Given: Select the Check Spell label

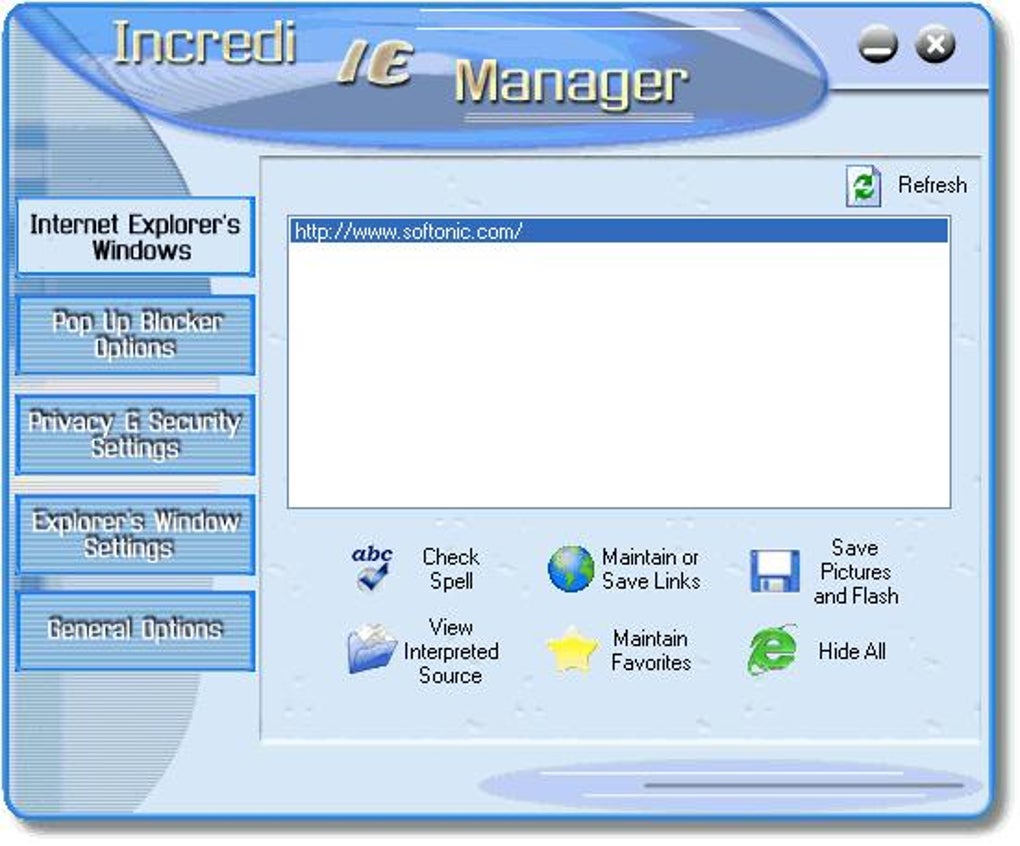Looking at the screenshot, I should pyautogui.click(x=451, y=569).
